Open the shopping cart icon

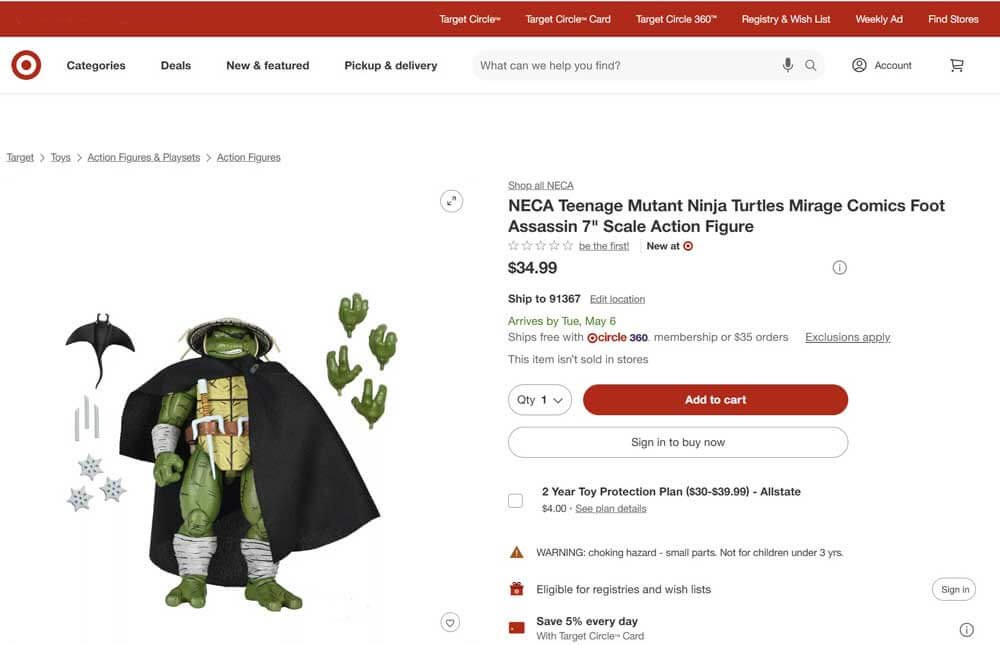tap(956, 64)
